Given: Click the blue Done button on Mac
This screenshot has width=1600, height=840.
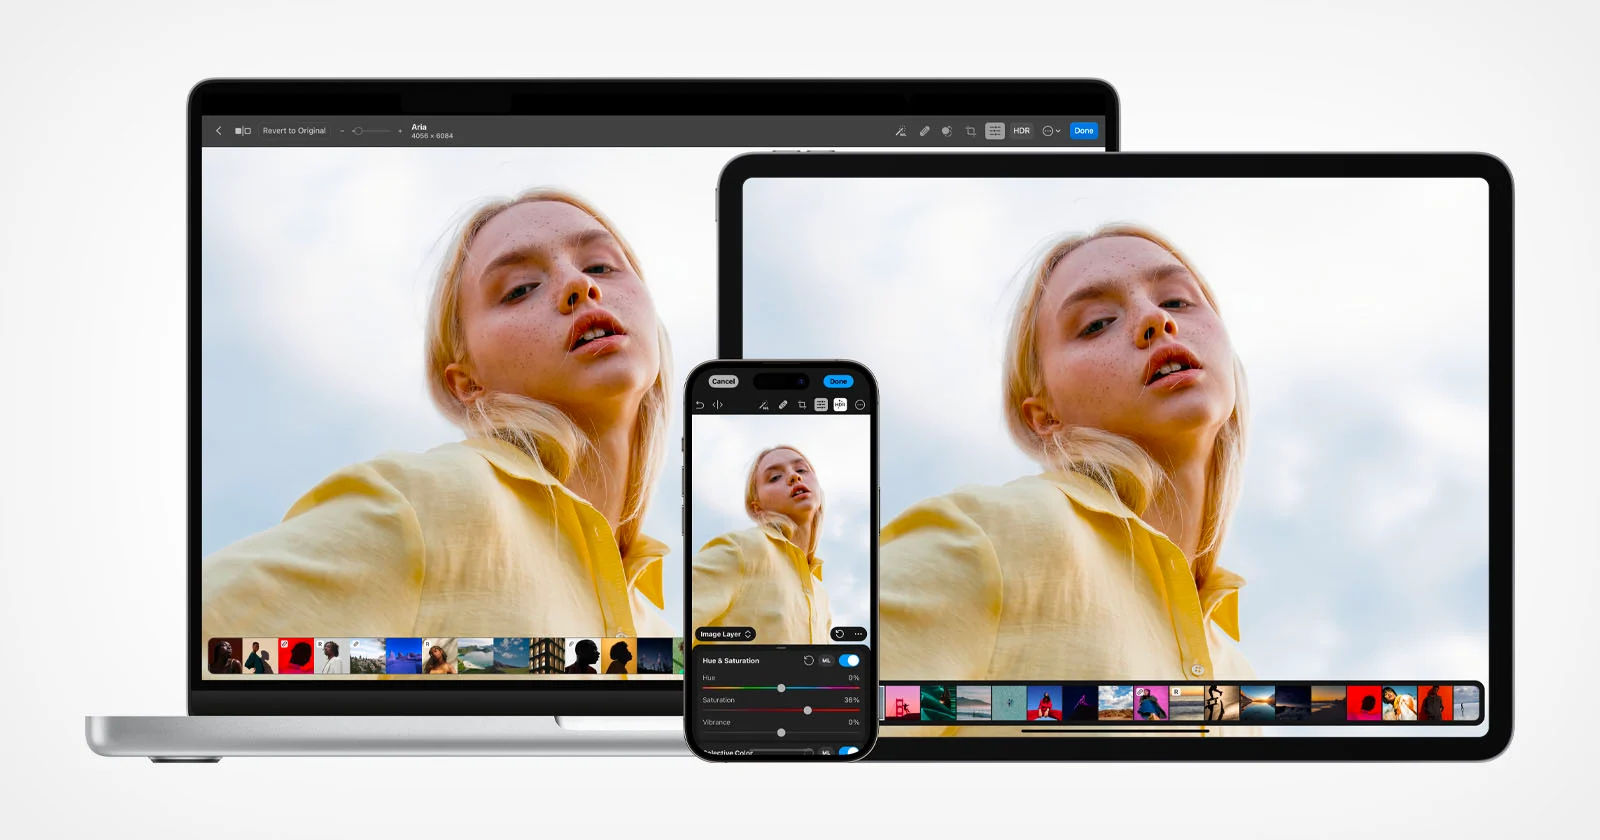Looking at the screenshot, I should pyautogui.click(x=1084, y=131).
